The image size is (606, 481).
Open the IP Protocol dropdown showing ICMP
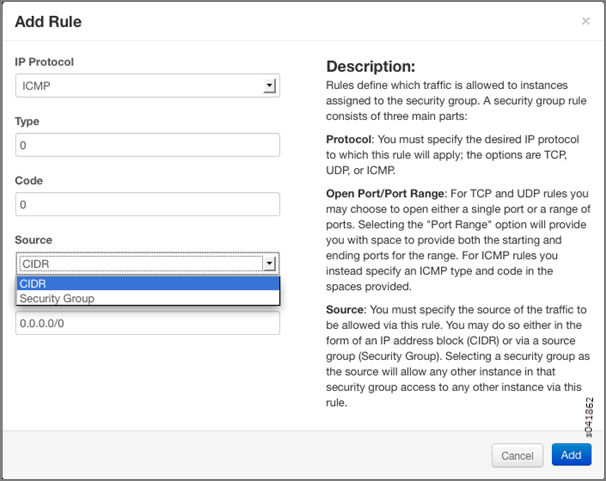tap(140, 86)
